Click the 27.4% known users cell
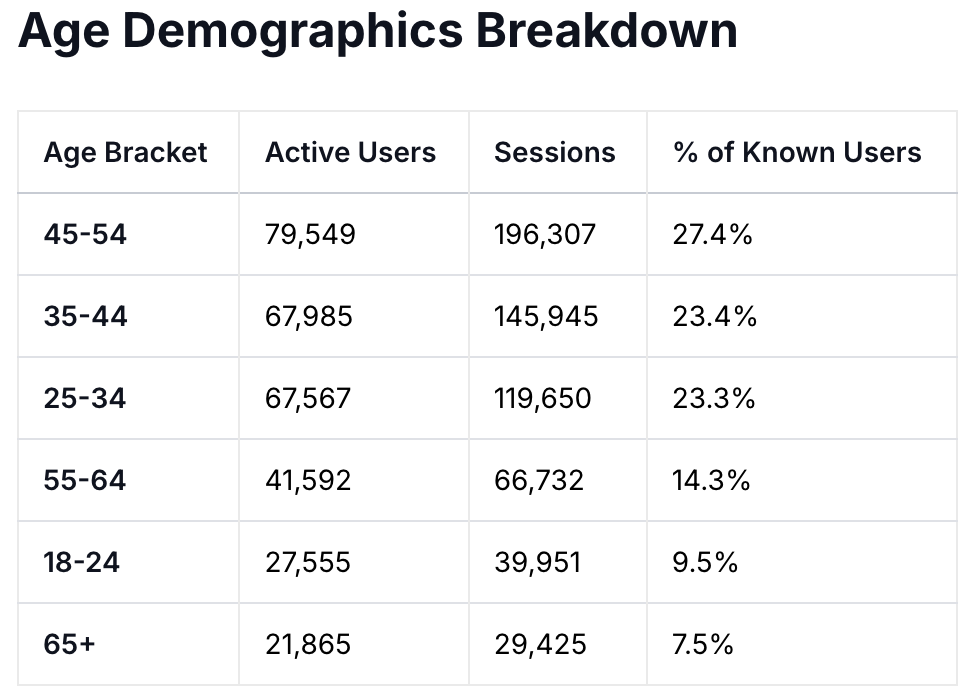The image size is (974, 696). [x=713, y=235]
